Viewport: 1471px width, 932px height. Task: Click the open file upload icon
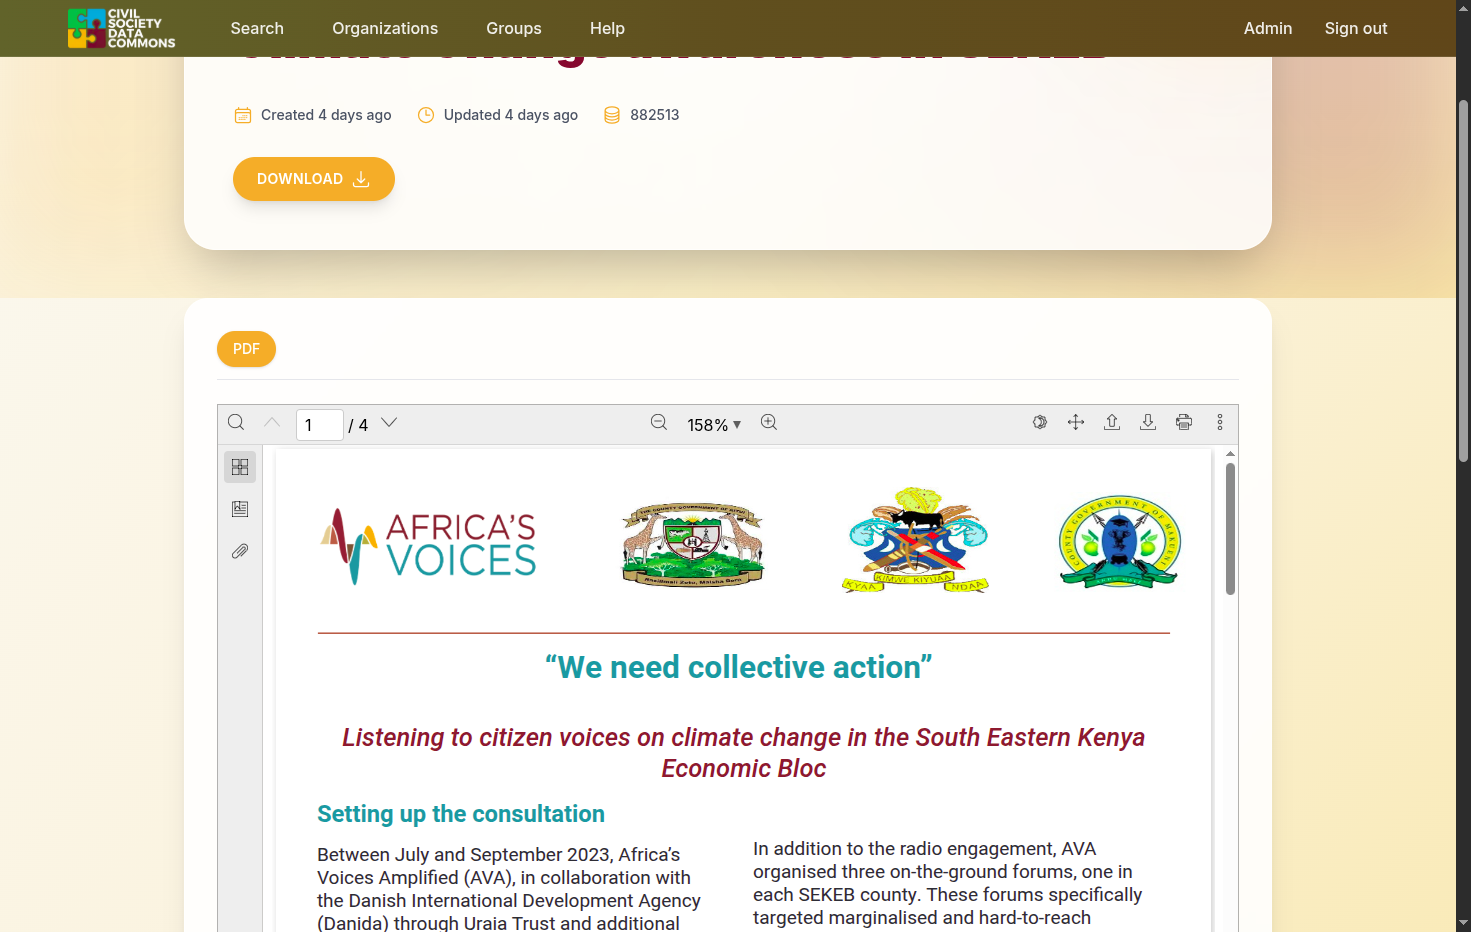click(1112, 423)
